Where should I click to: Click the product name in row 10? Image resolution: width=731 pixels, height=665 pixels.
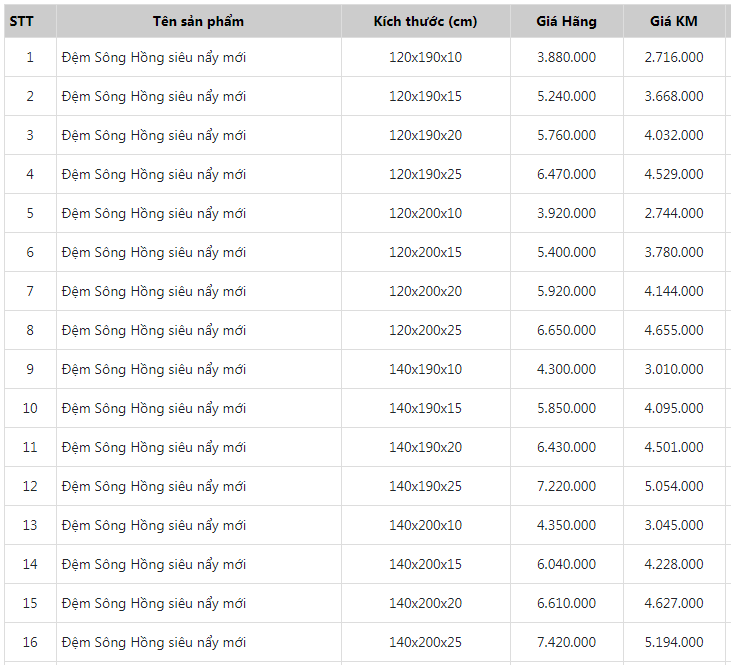click(x=153, y=408)
